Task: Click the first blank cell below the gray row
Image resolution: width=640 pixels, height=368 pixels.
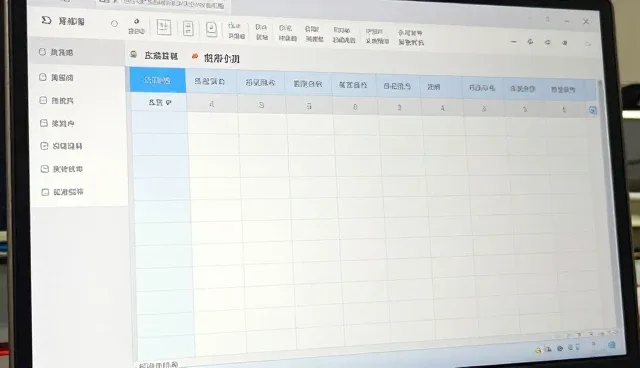Action: coord(160,122)
